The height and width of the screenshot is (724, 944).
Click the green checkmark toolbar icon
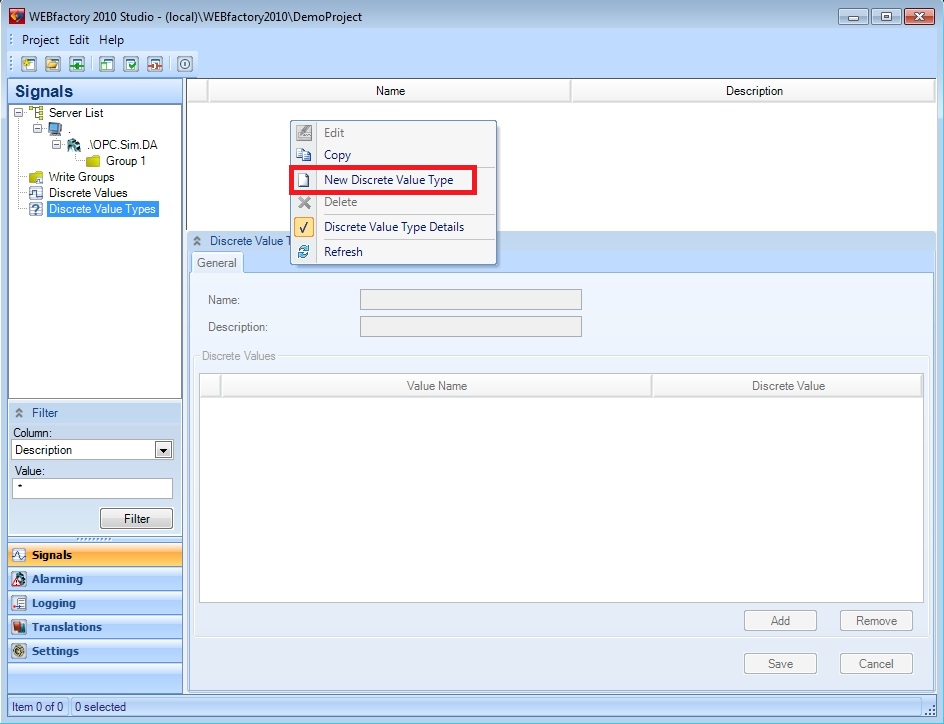[x=131, y=64]
